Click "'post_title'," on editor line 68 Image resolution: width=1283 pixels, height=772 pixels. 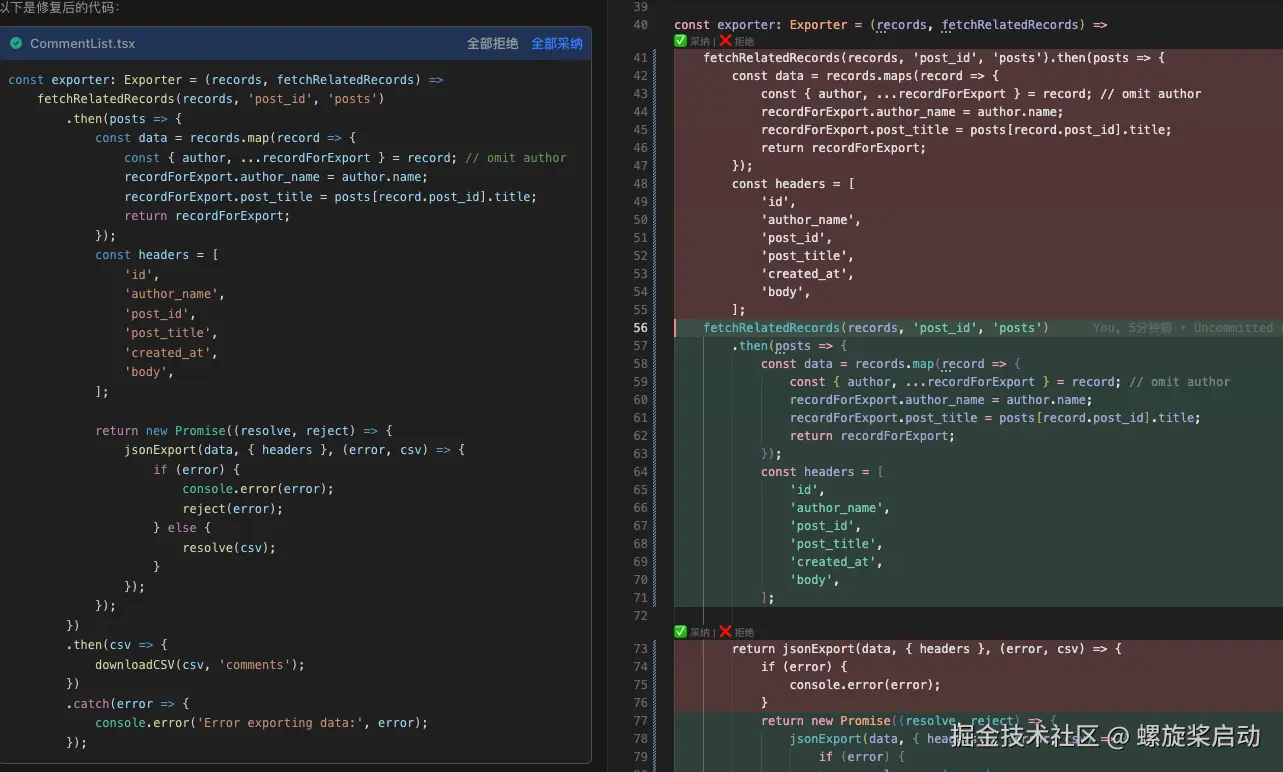coord(837,544)
